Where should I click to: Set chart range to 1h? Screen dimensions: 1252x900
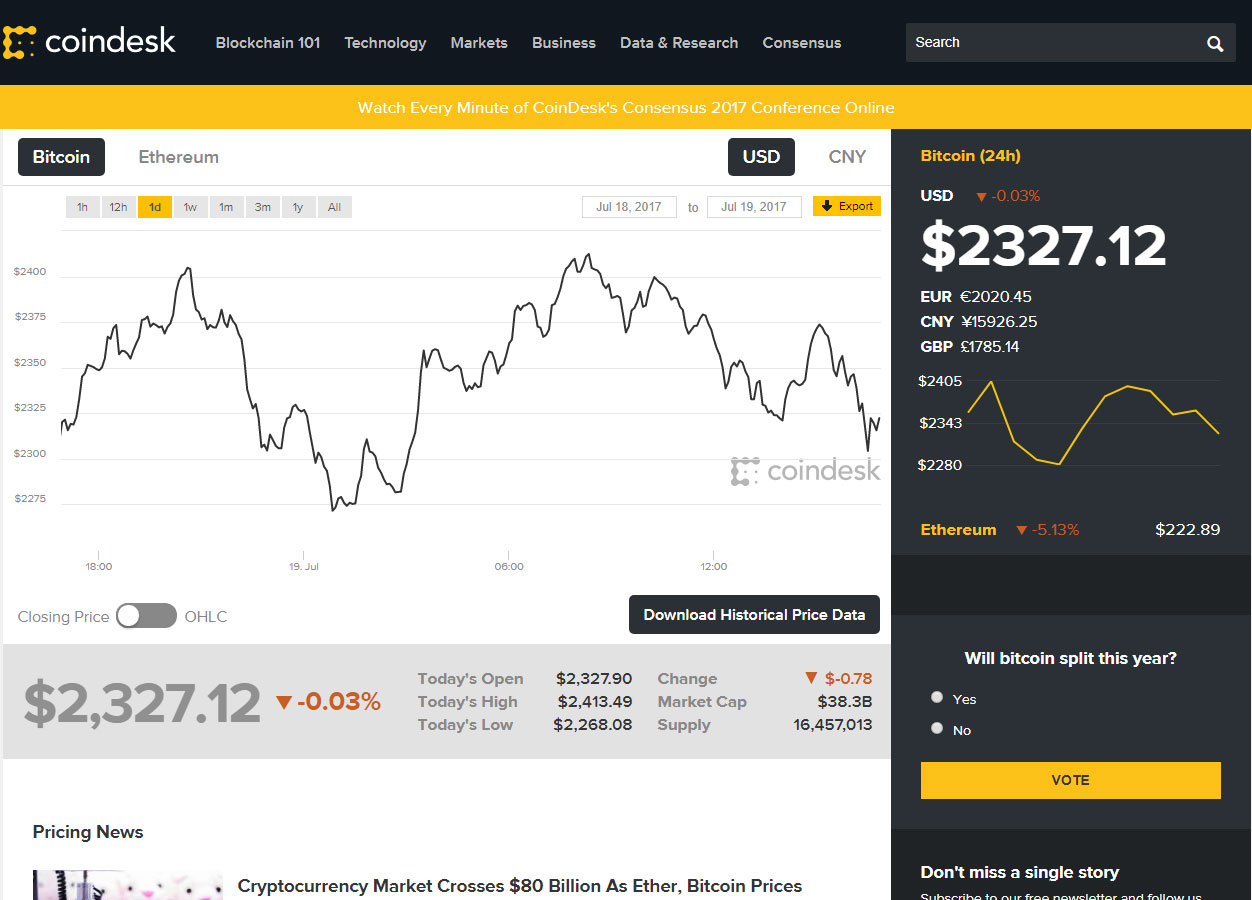(82, 207)
